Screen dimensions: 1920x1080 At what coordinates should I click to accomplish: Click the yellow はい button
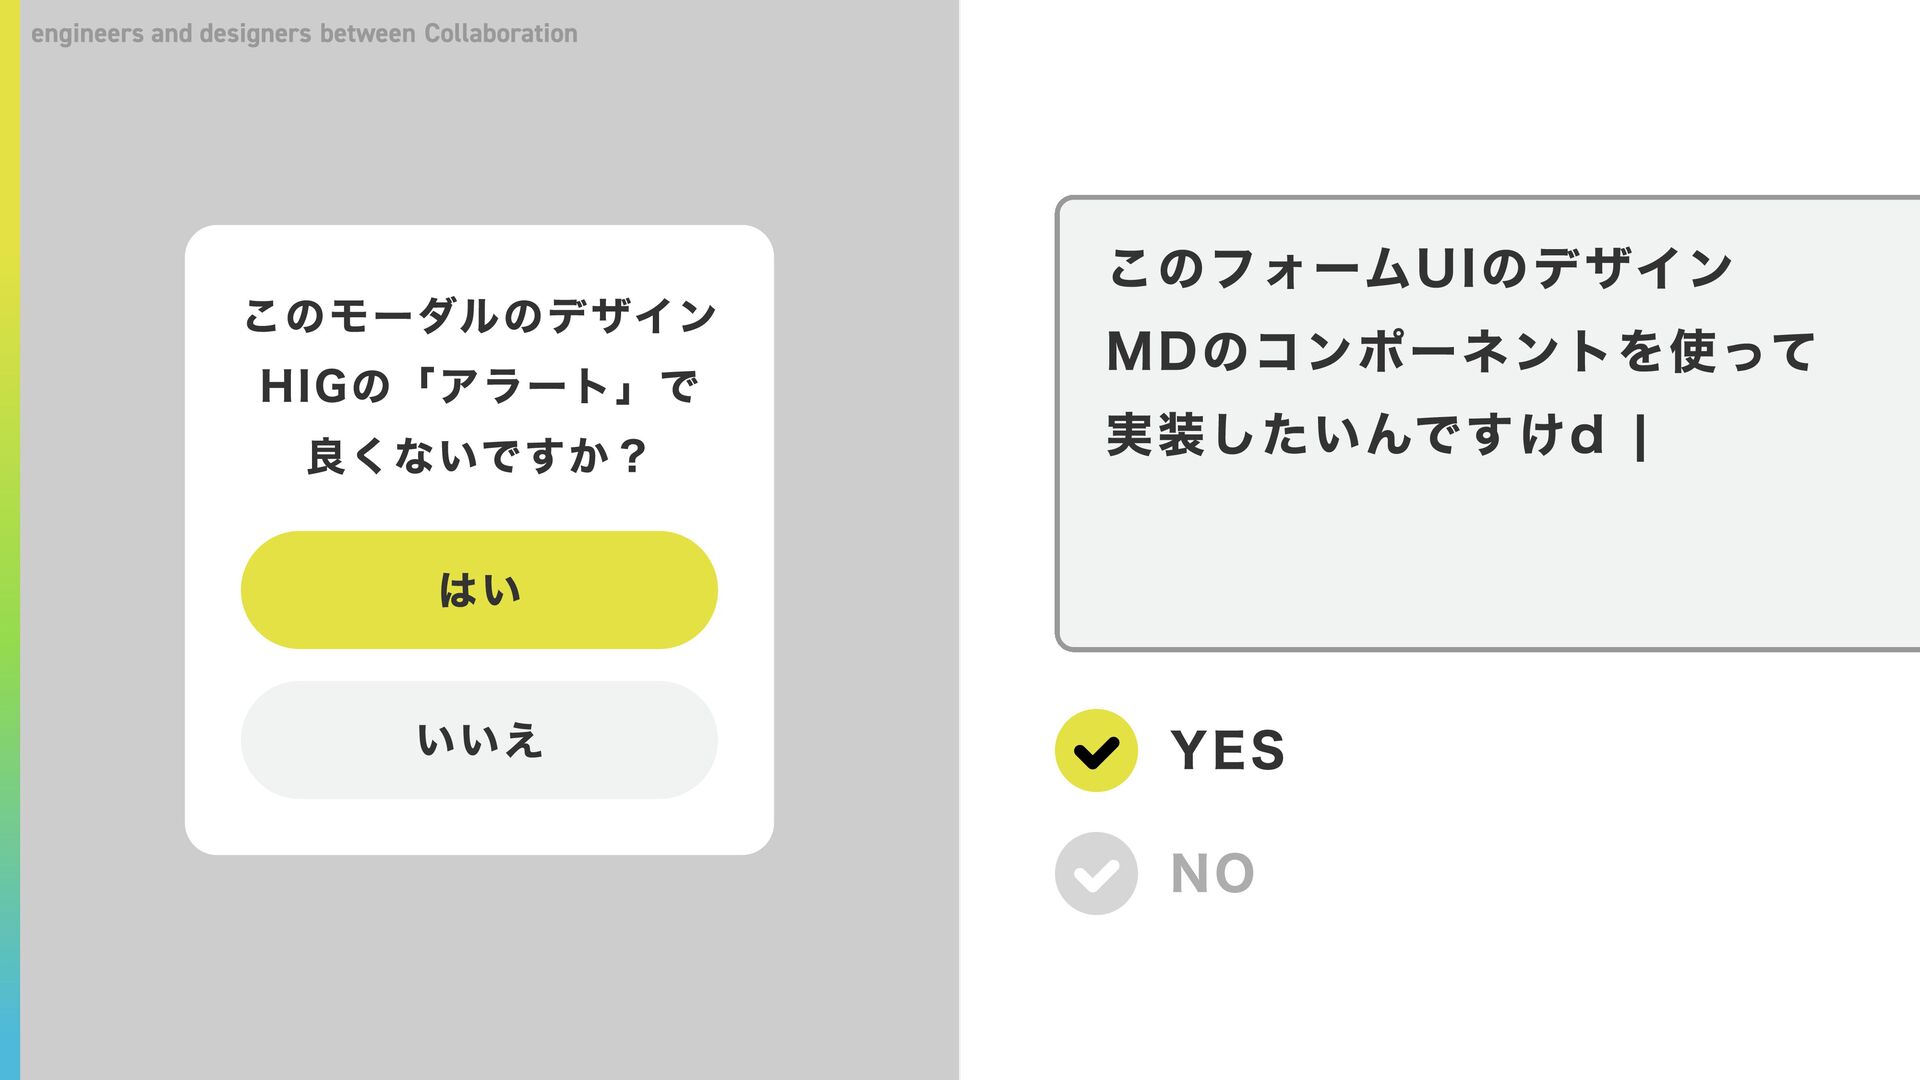479,590
